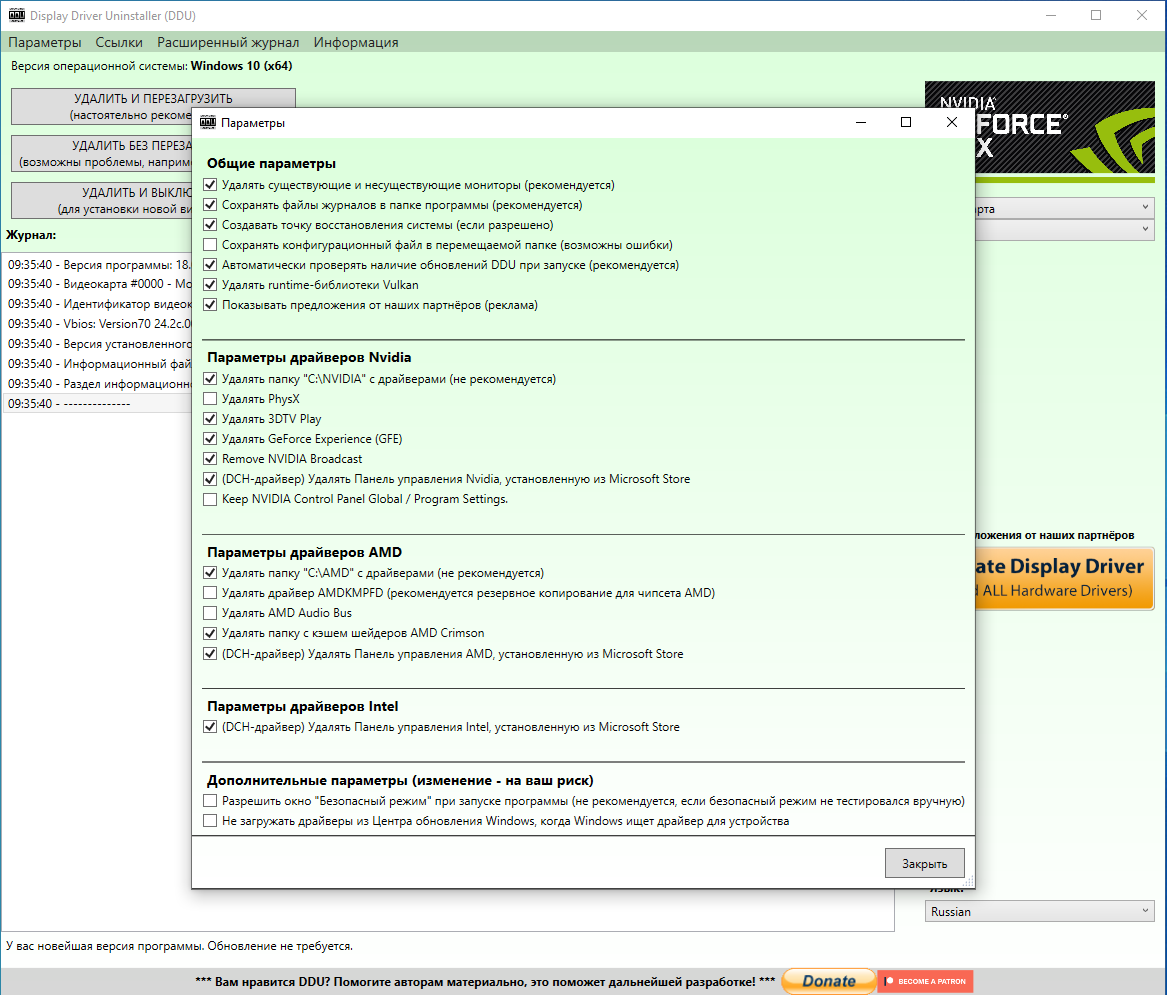Click the Update Display Driver partner banner
1167x995 pixels.
pyautogui.click(x=1064, y=578)
